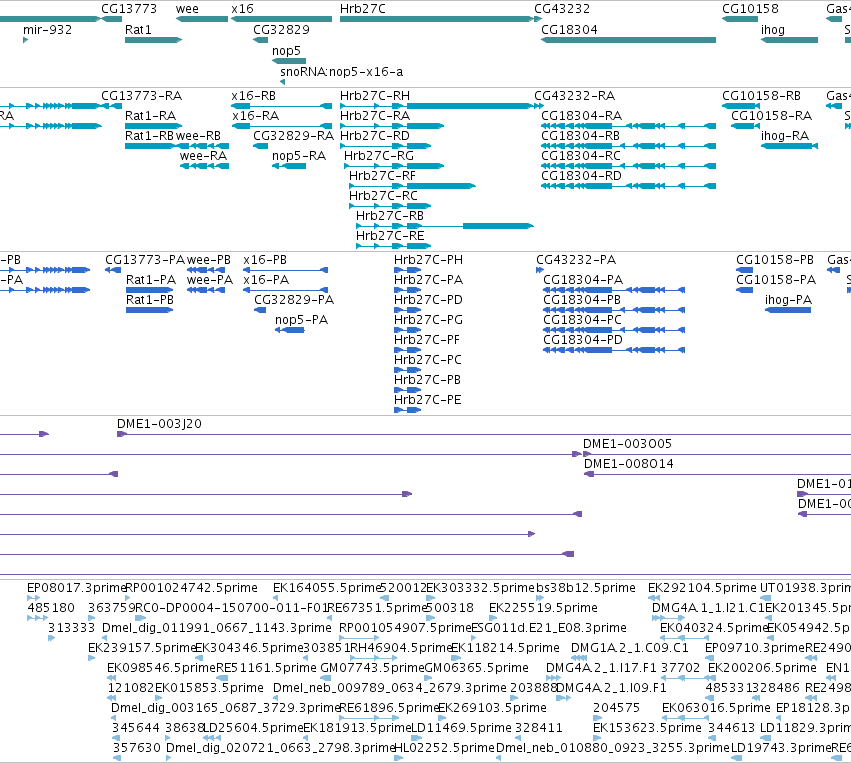Select the EK015853.5prime EST marker

(158, 698)
